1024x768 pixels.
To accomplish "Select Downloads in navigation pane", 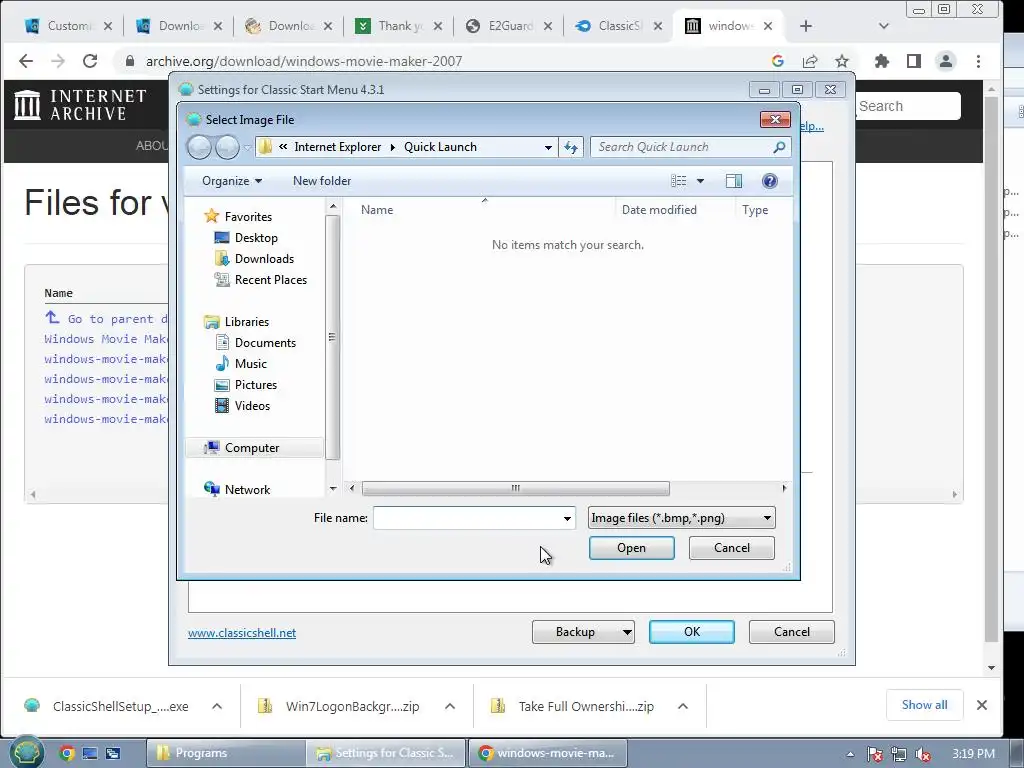I will tap(264, 259).
